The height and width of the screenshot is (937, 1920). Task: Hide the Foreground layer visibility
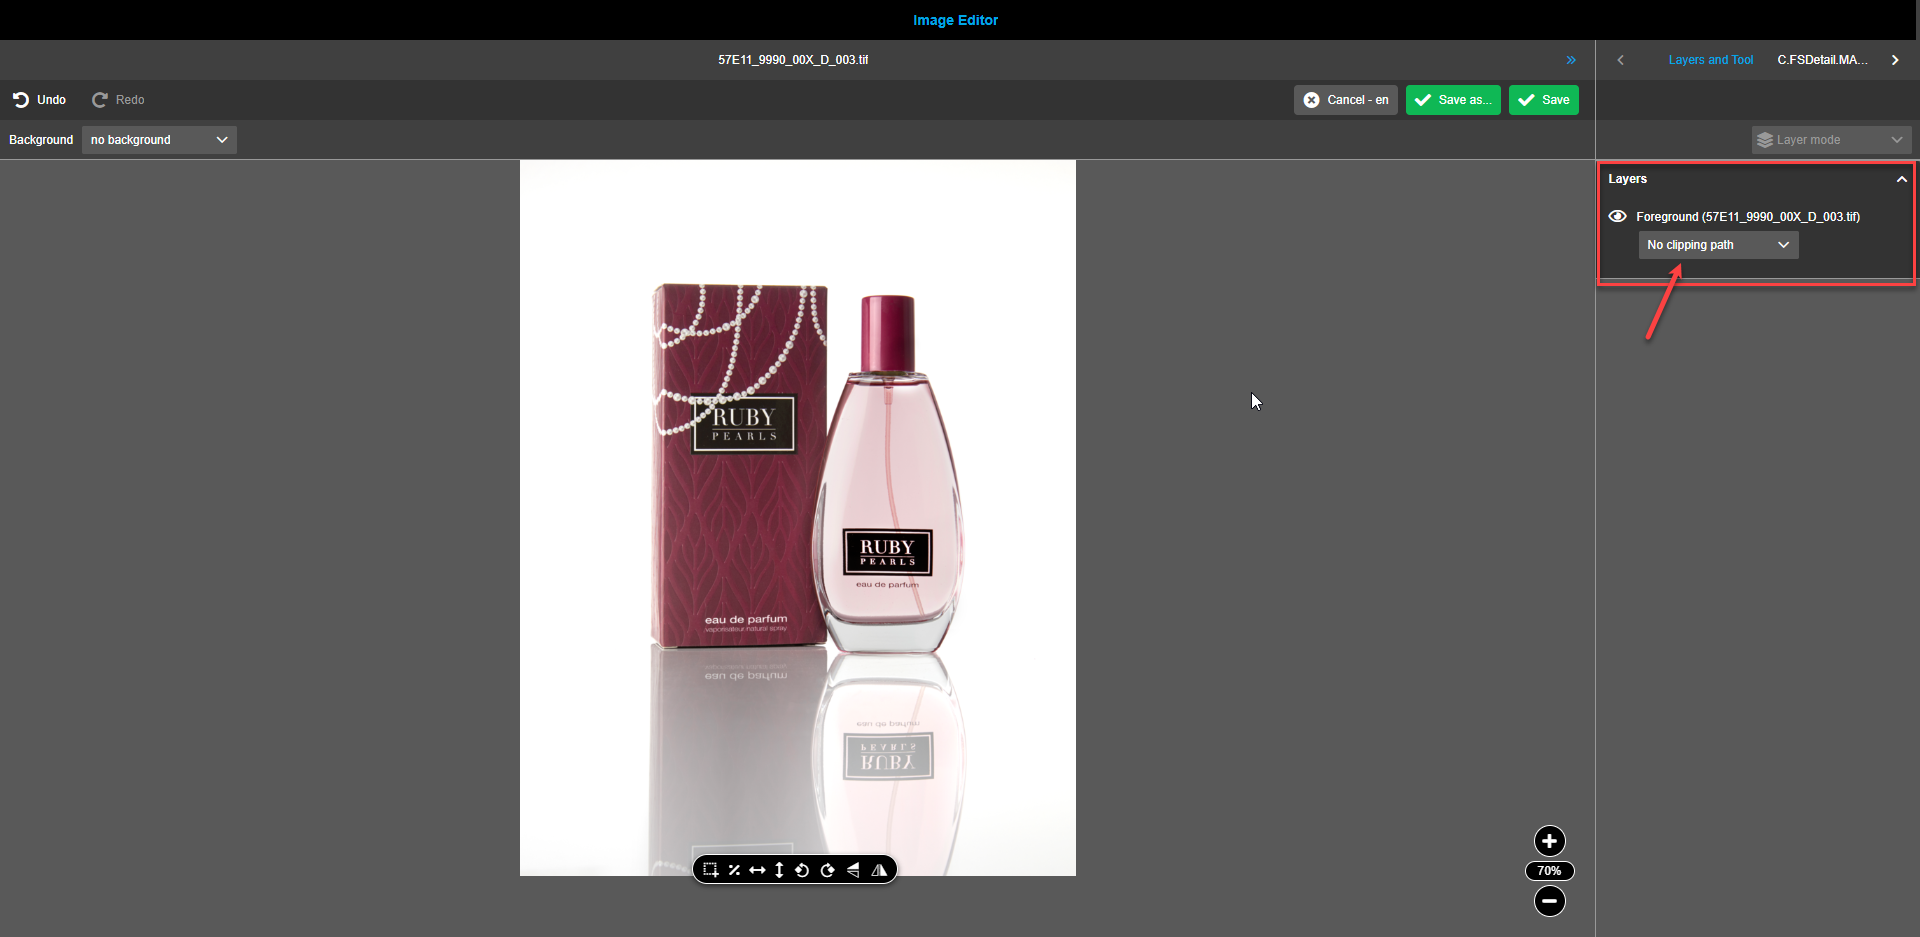coord(1617,216)
